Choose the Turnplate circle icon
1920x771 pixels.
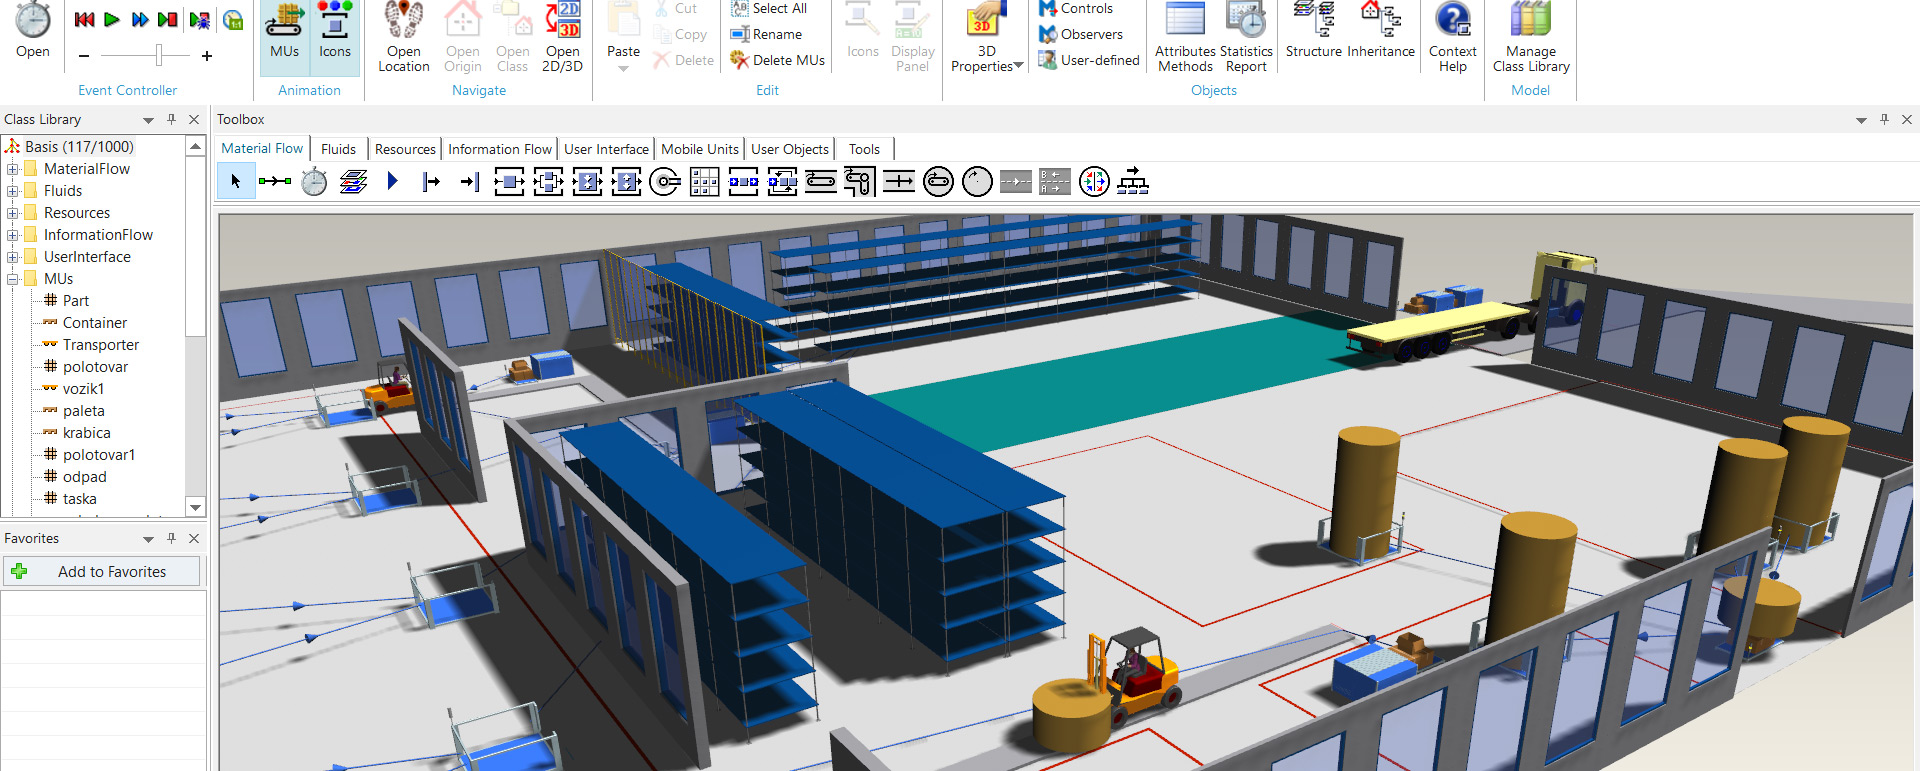(977, 181)
